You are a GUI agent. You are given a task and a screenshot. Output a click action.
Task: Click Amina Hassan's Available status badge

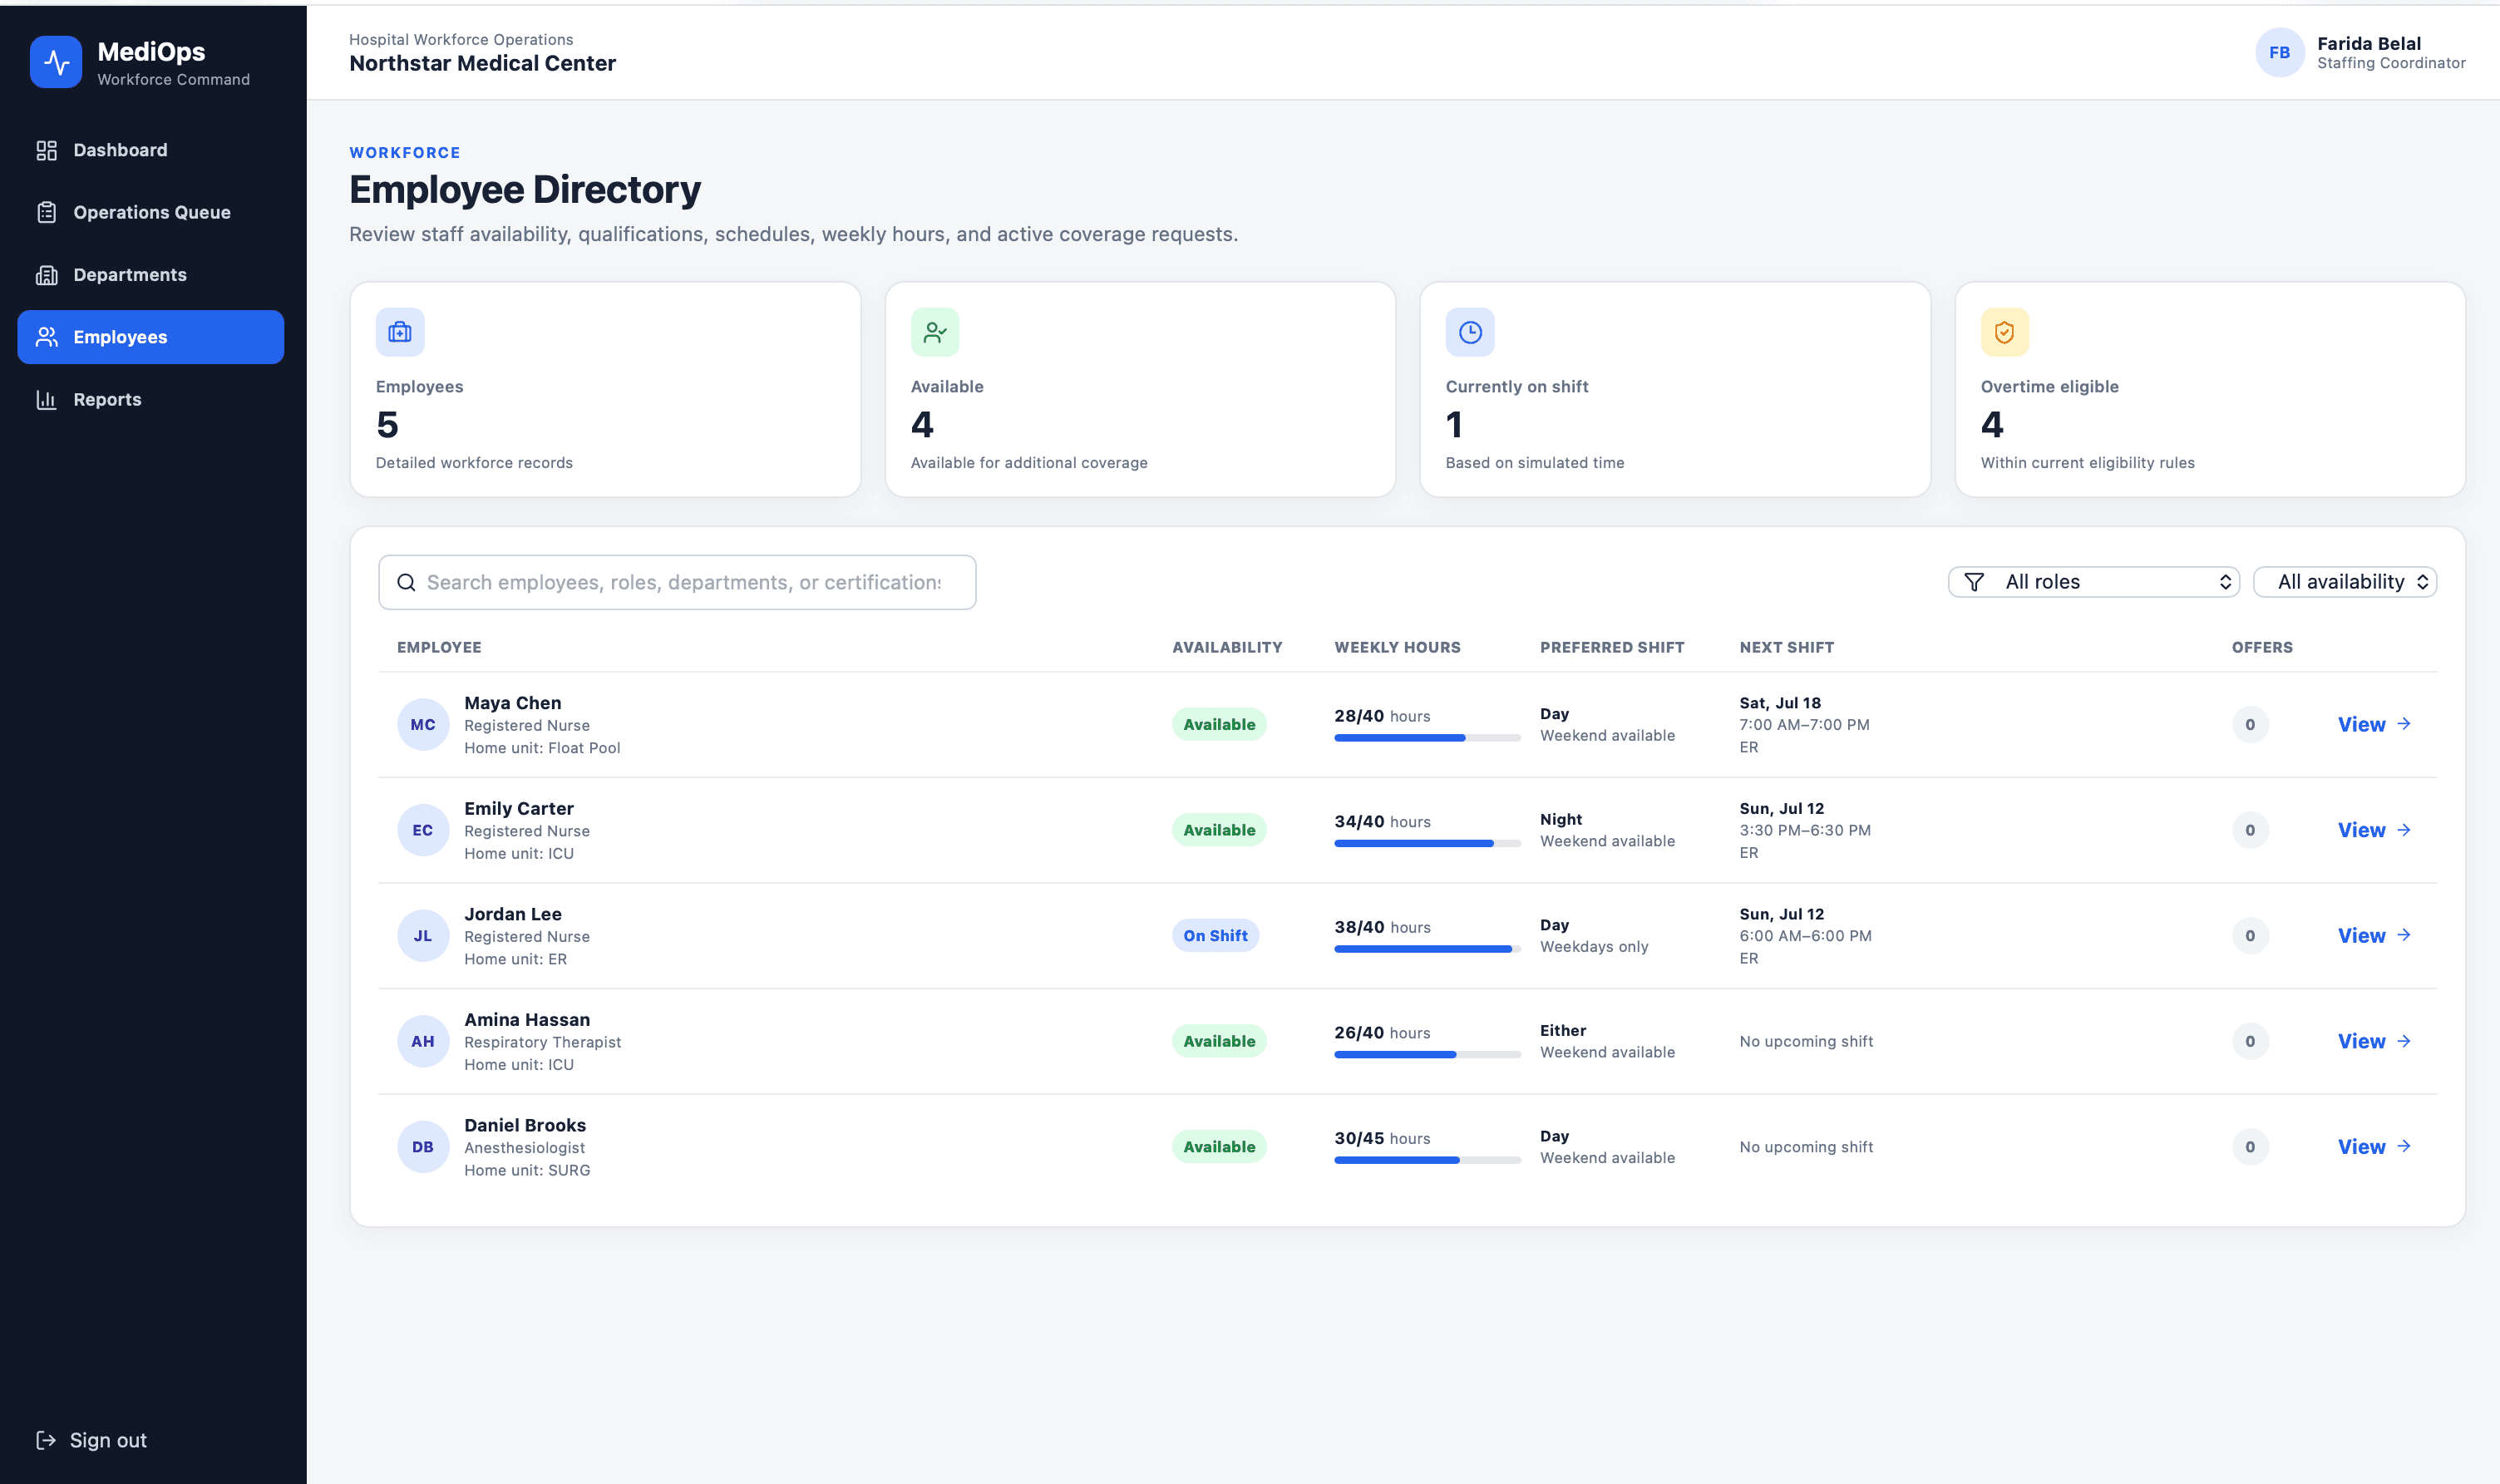pos(1219,1041)
